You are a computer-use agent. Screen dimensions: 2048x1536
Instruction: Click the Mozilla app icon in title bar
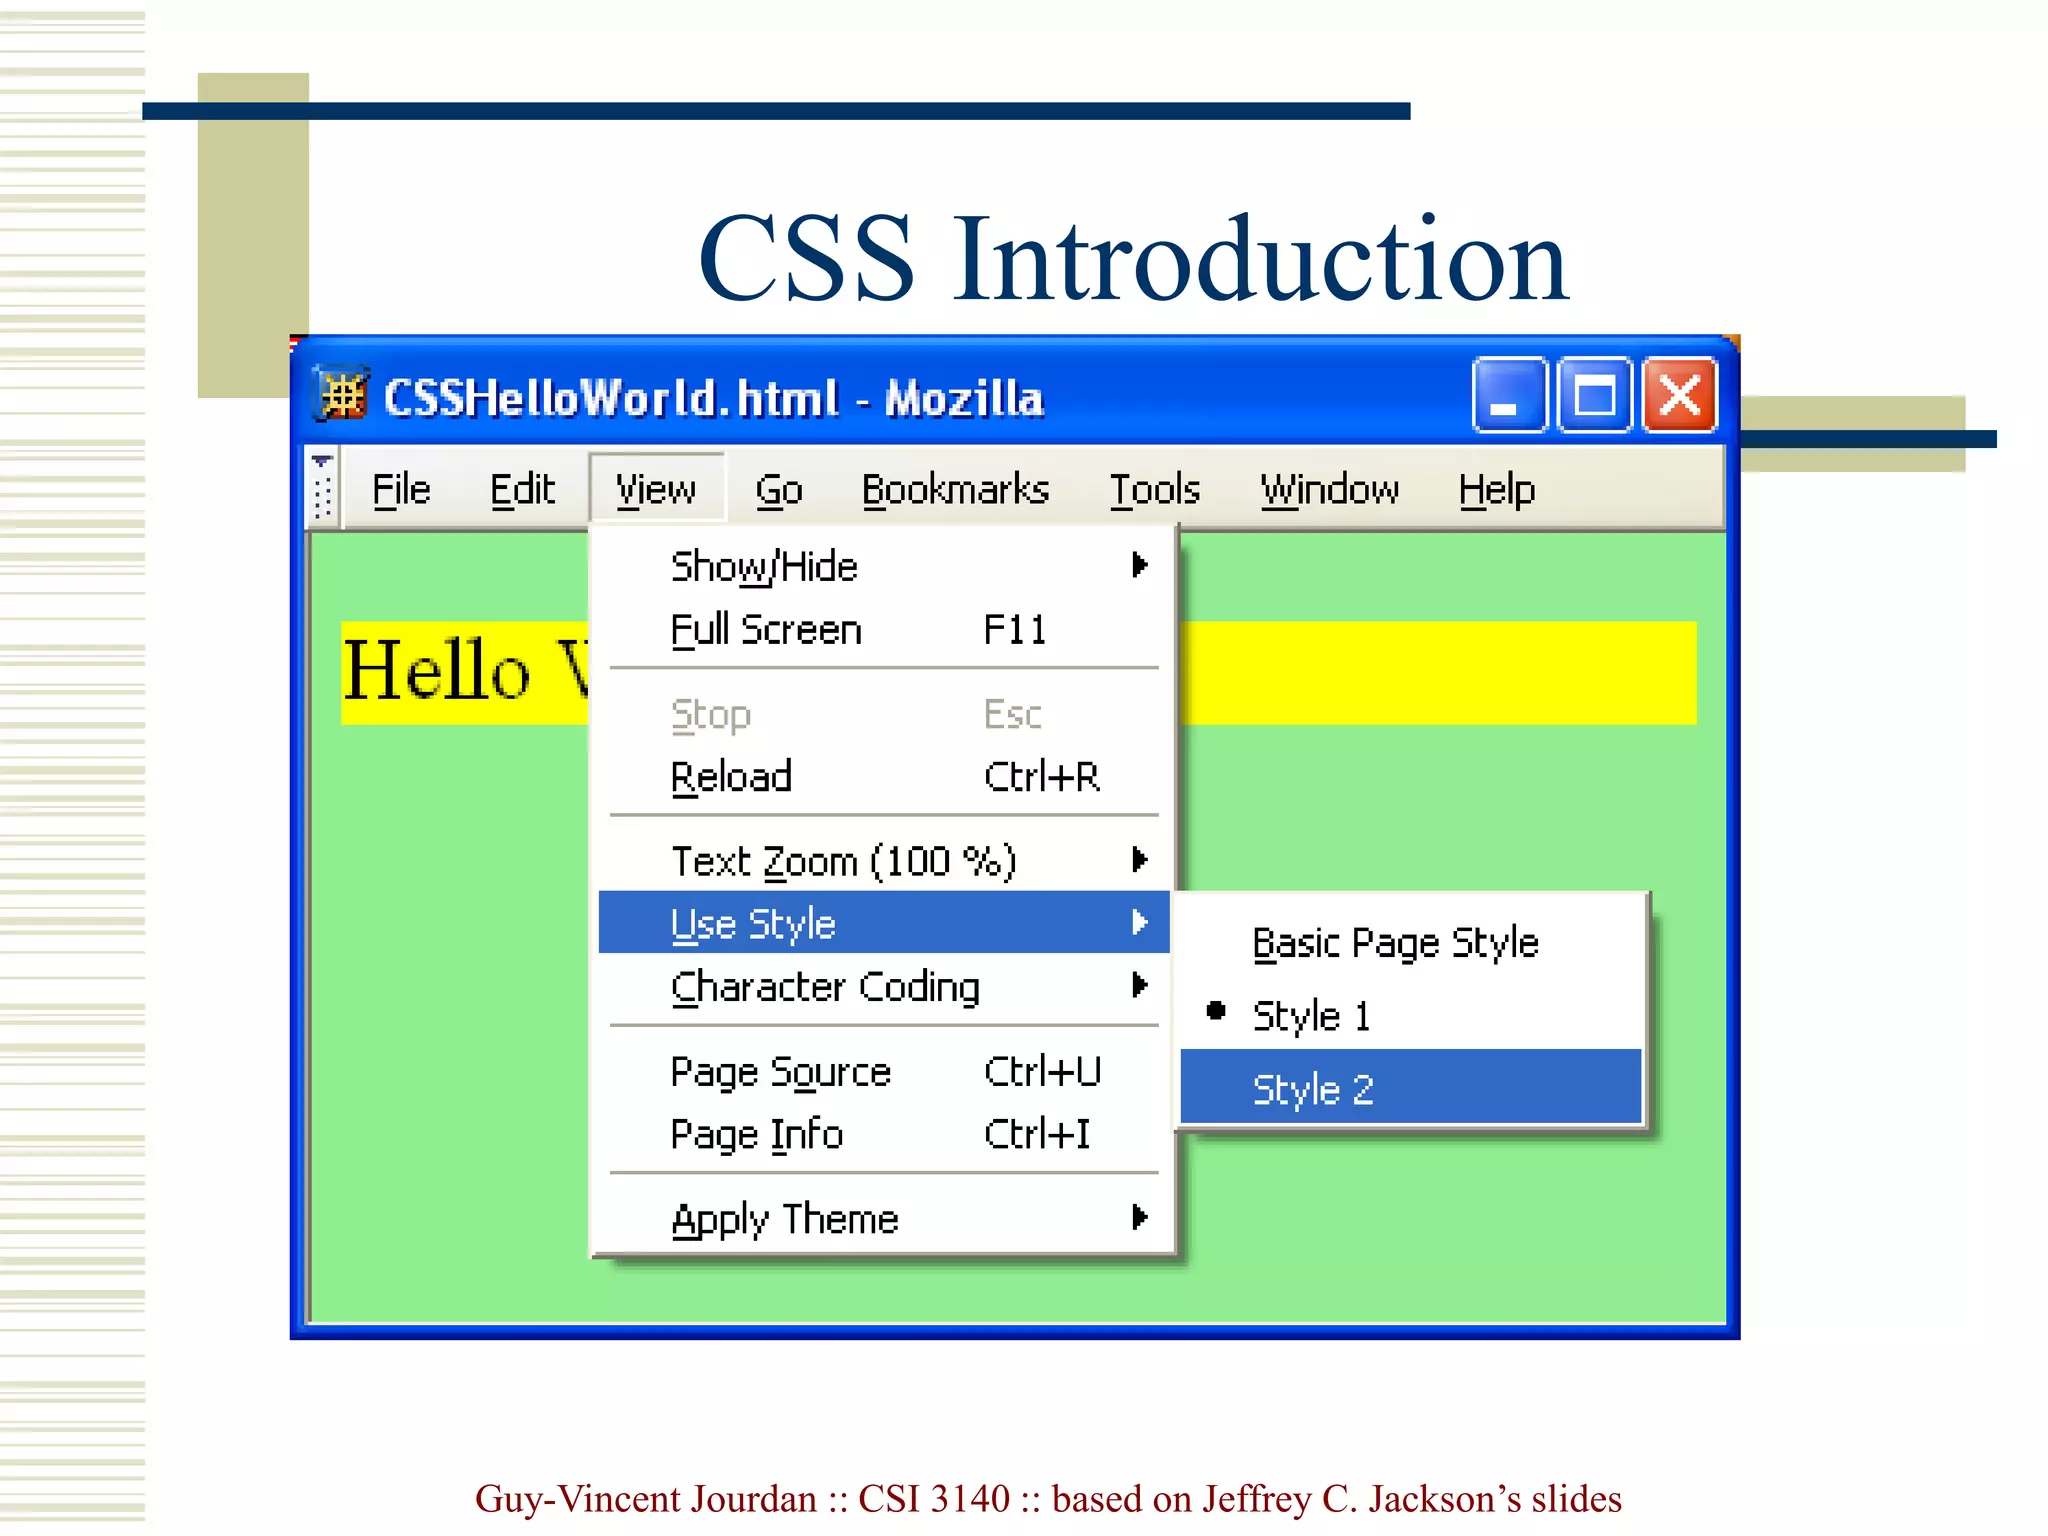click(343, 397)
